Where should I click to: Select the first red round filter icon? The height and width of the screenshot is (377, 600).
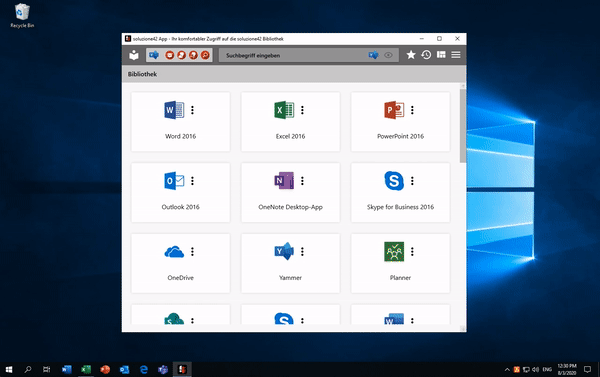[170, 55]
